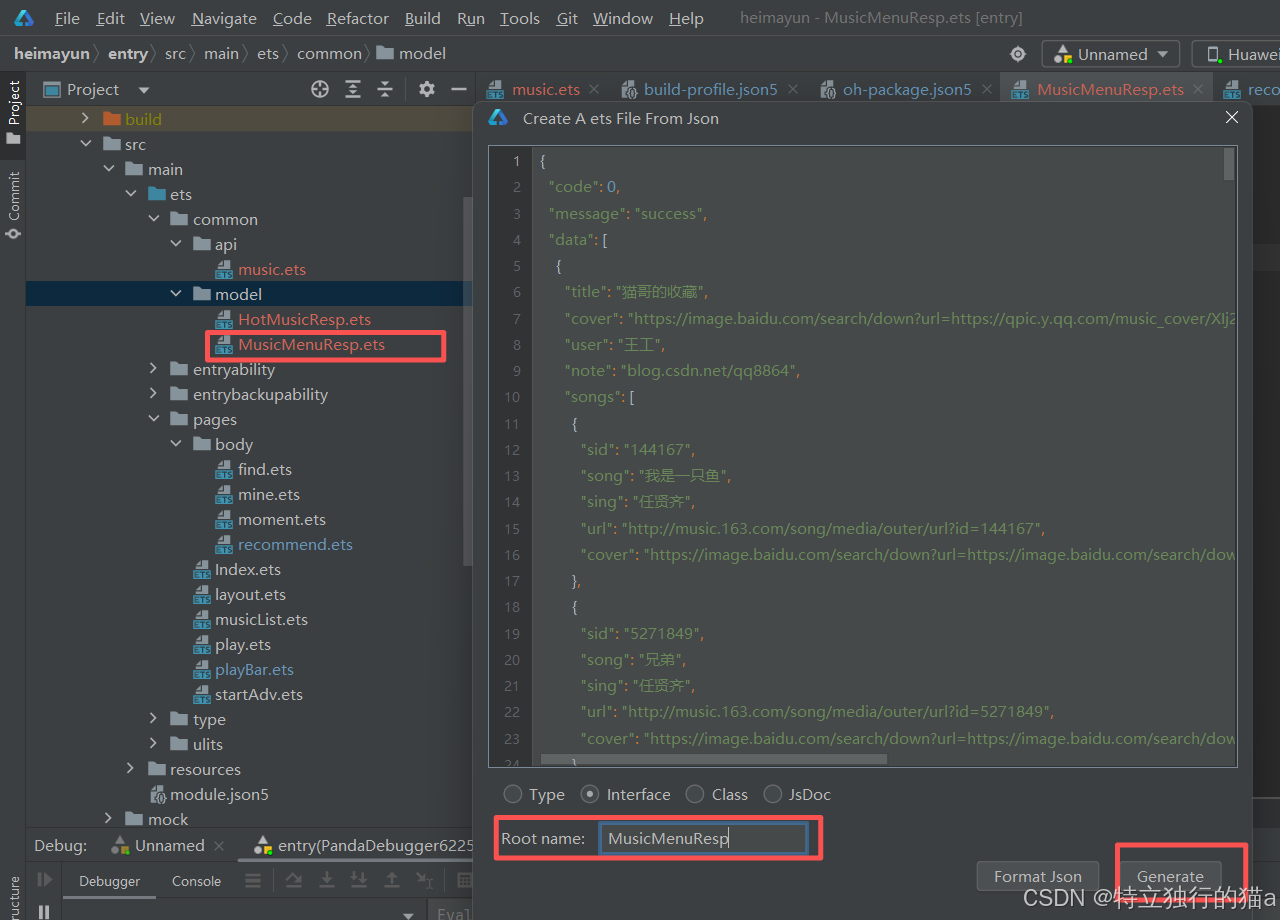Close the build-profile.json5 editor tab
This screenshot has height=920, width=1280.
[793, 89]
